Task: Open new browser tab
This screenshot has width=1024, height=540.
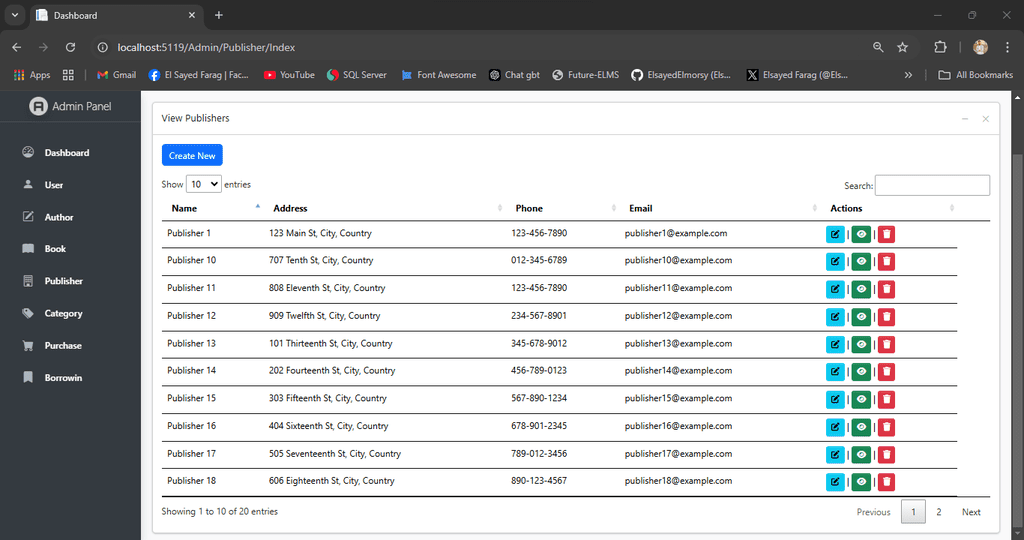Action: tap(219, 15)
